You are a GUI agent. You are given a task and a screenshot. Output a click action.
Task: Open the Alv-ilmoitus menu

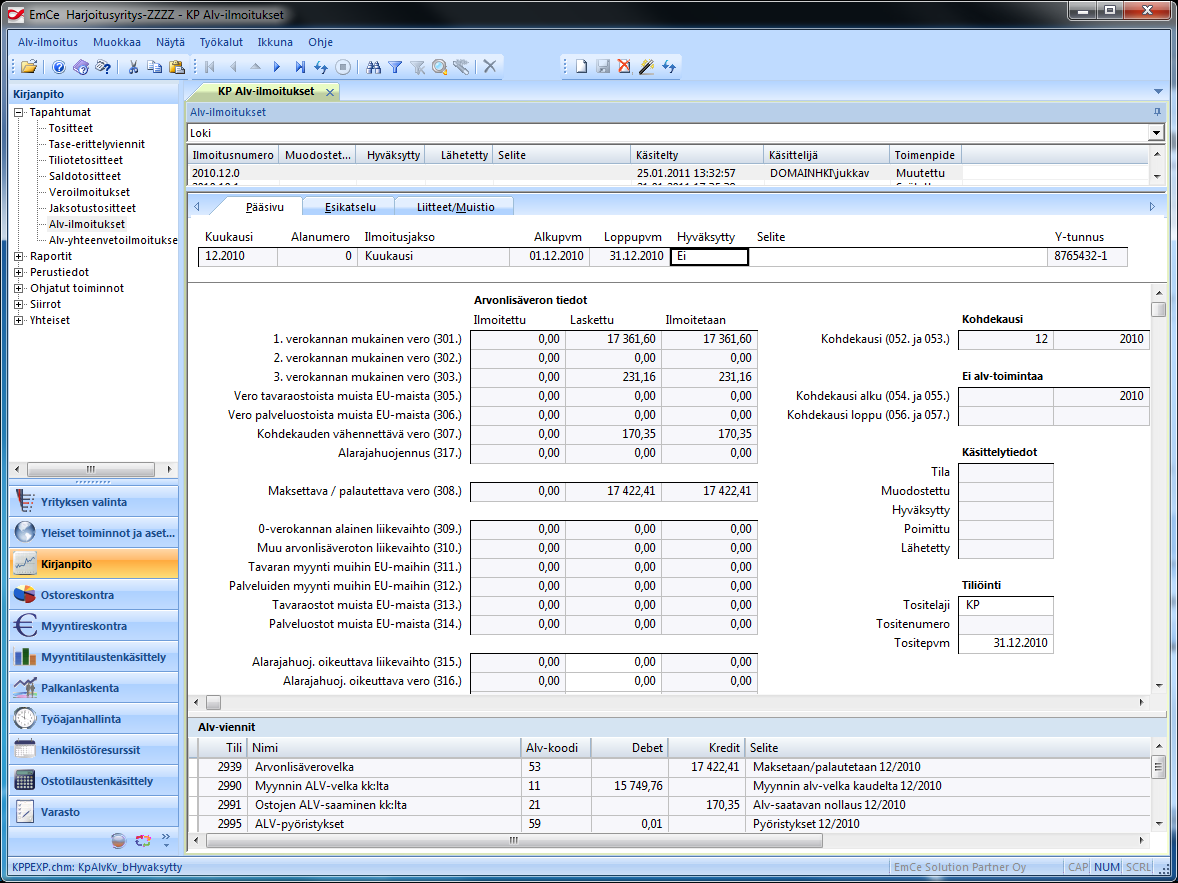(48, 42)
